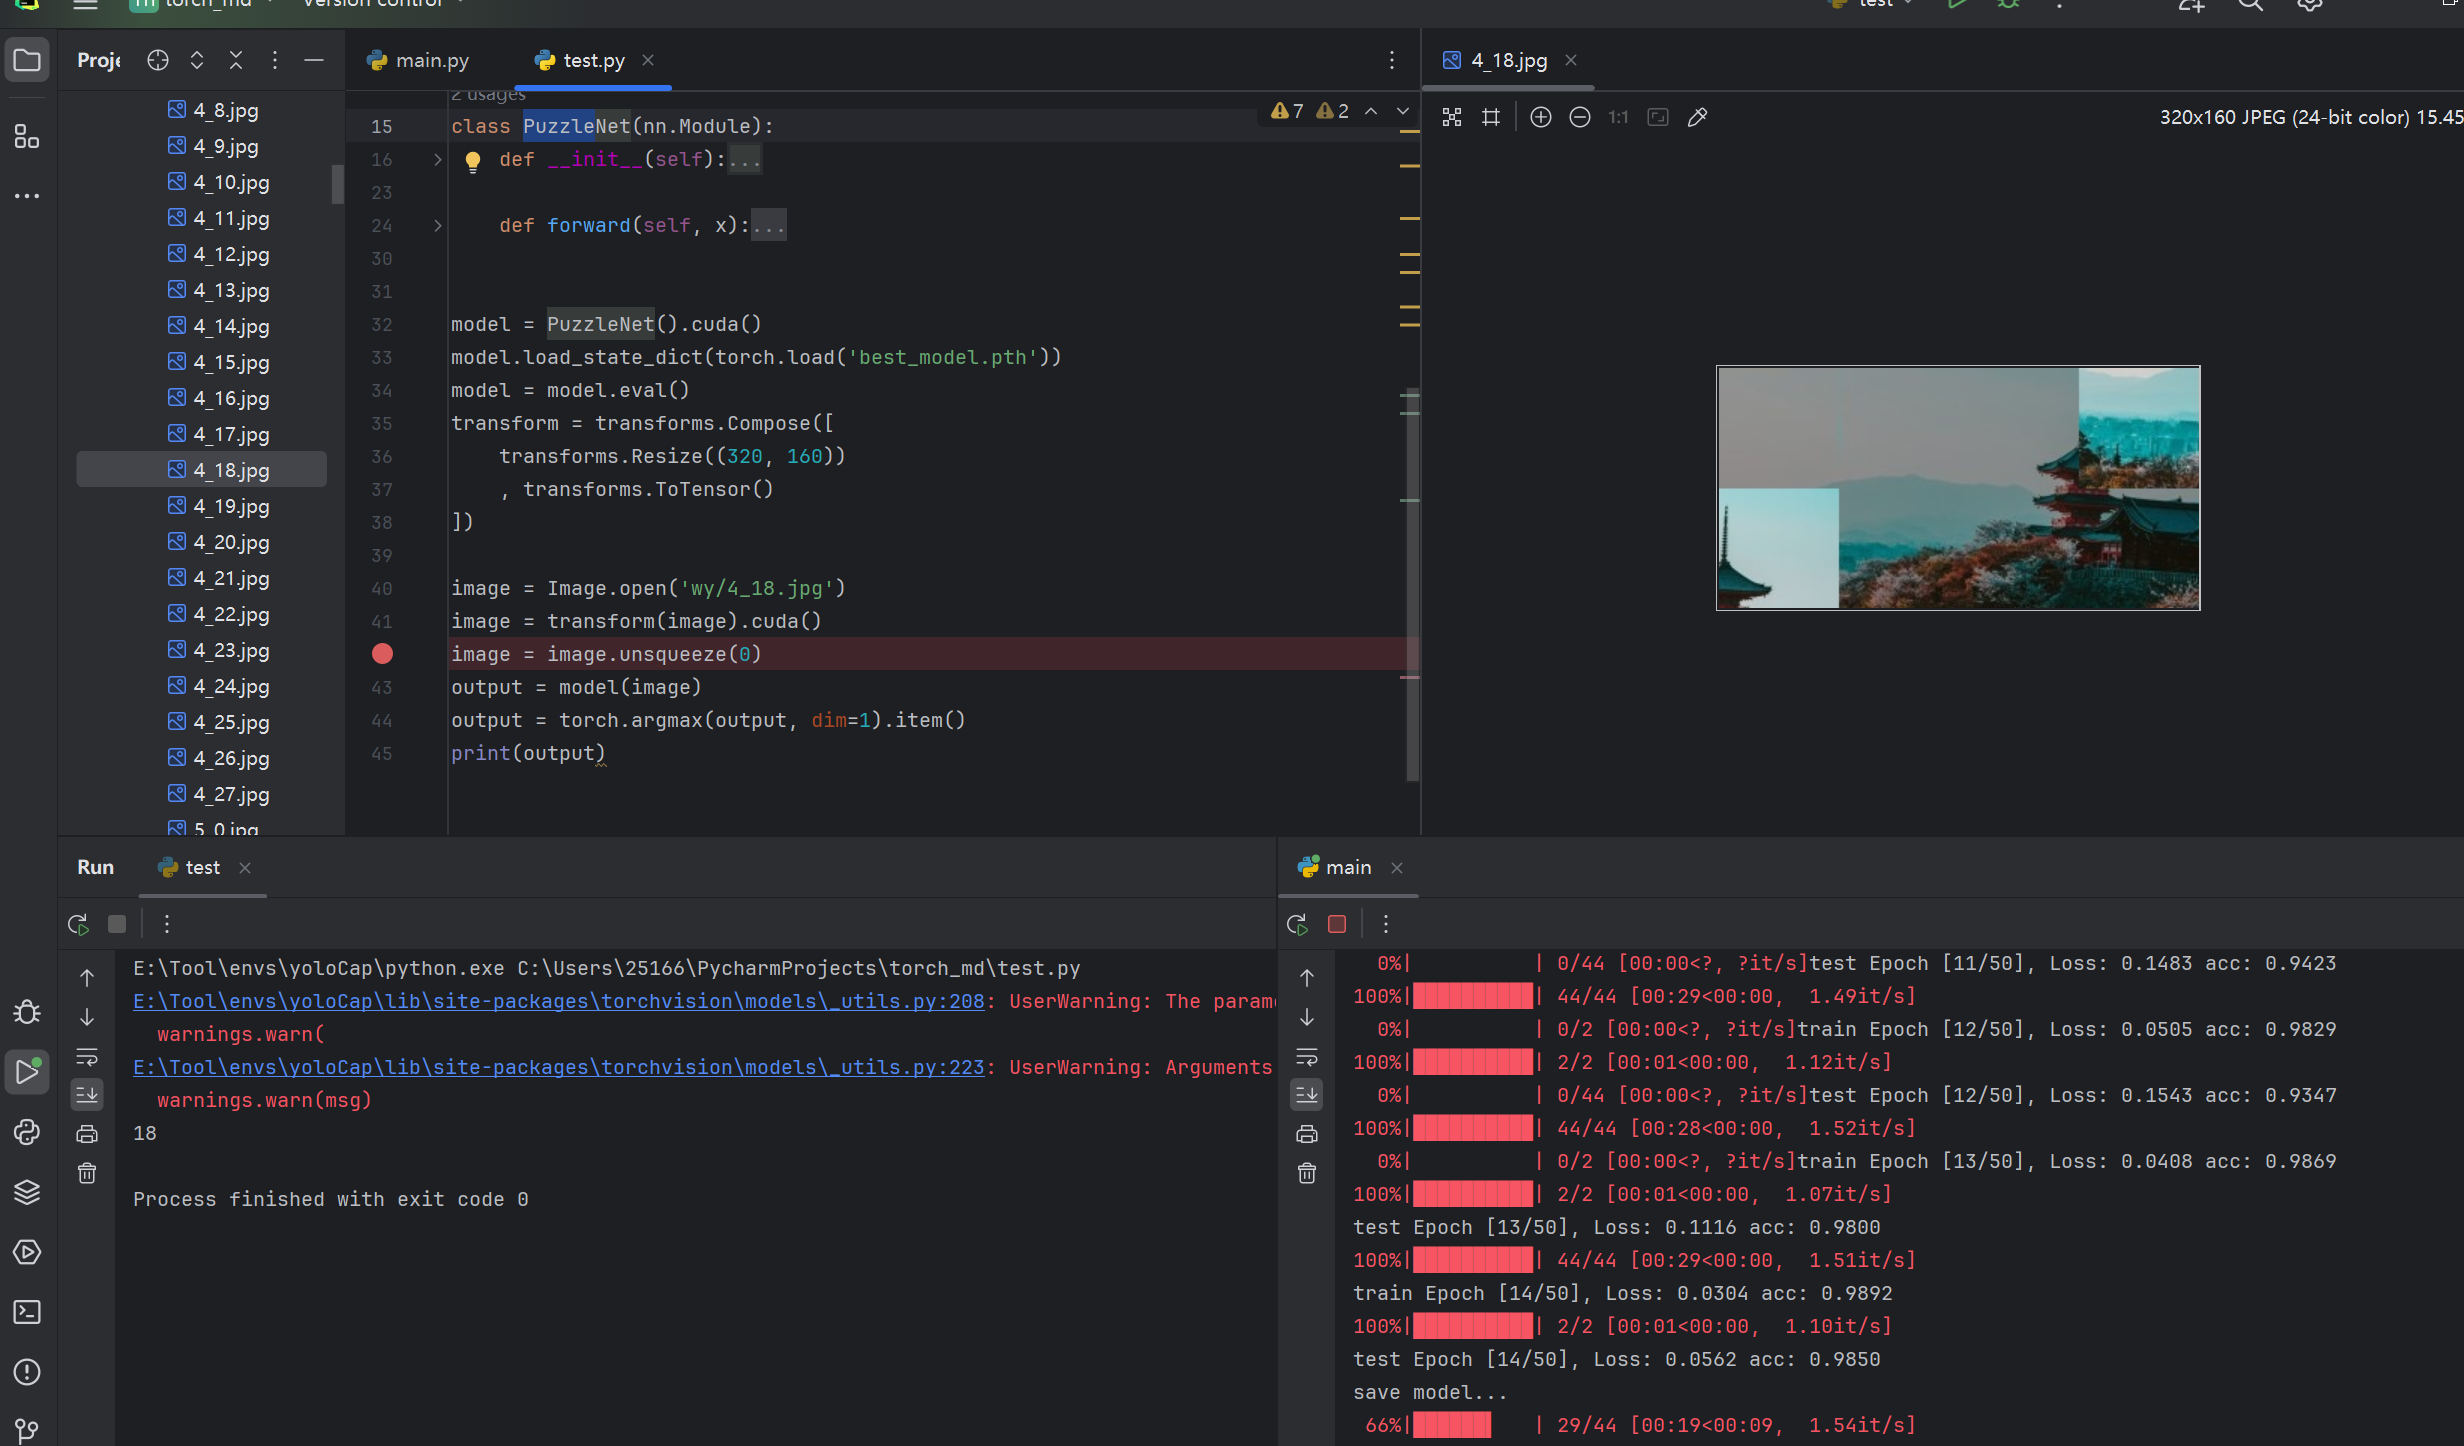Switch to the main.py editor tab
Image resolution: width=2464 pixels, height=1446 pixels.
(x=418, y=61)
